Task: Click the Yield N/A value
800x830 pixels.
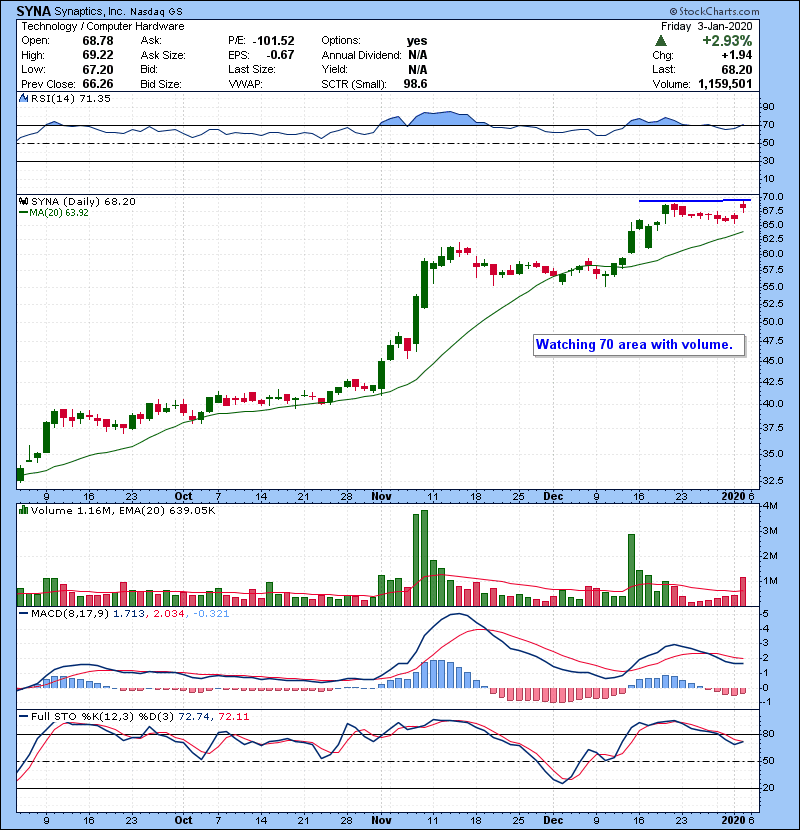Action: coord(418,69)
